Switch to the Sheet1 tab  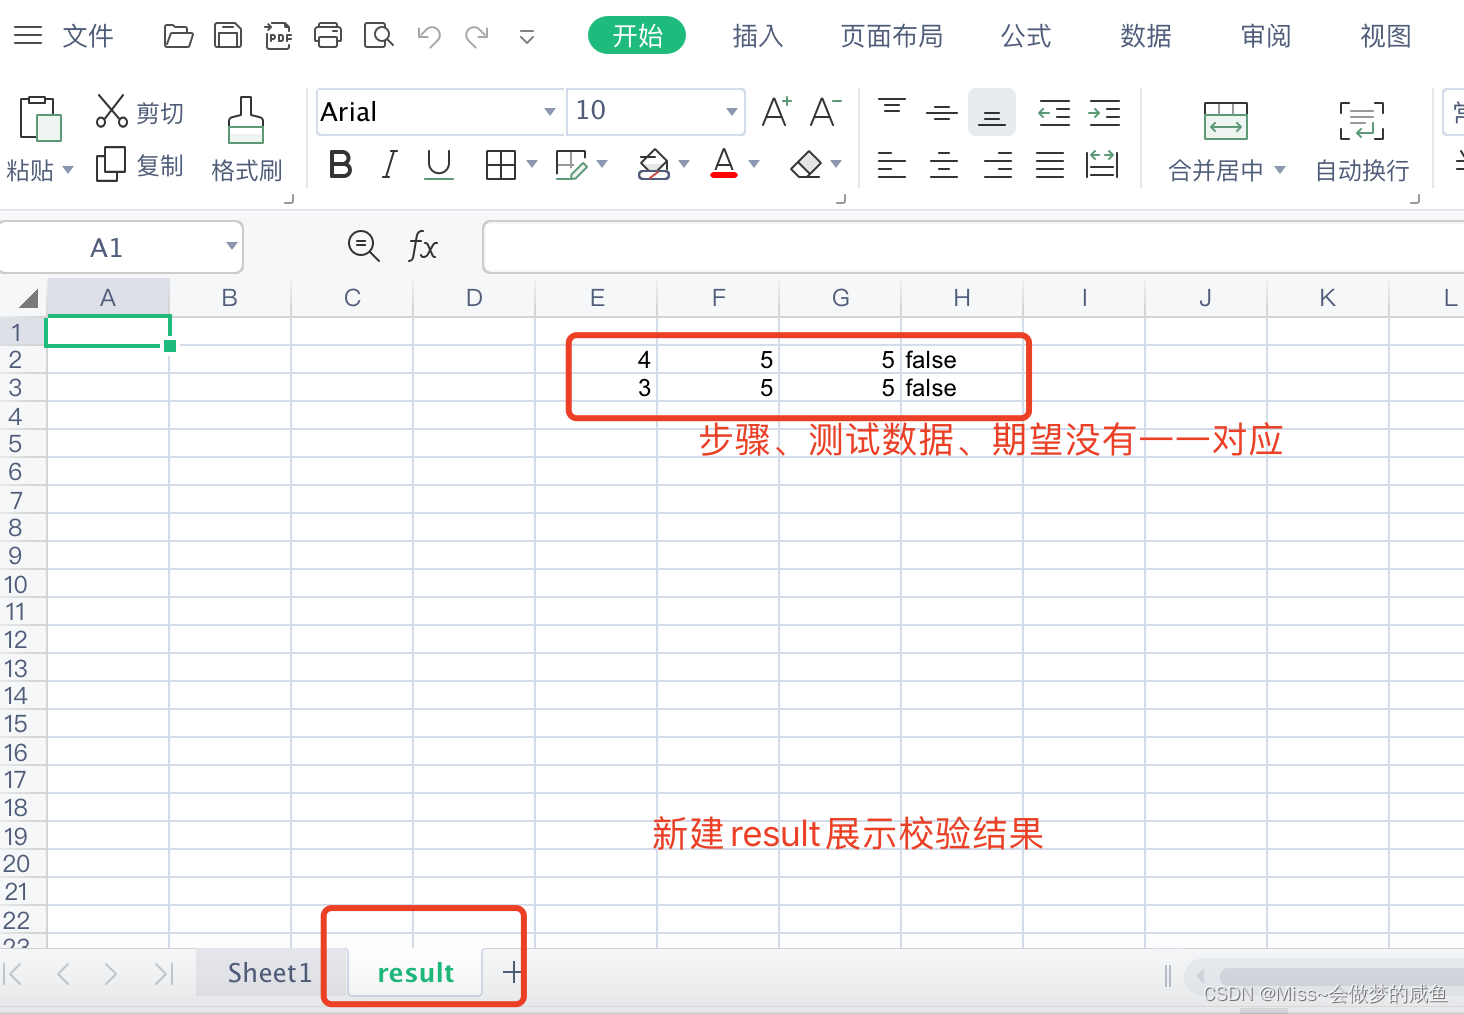tap(270, 972)
